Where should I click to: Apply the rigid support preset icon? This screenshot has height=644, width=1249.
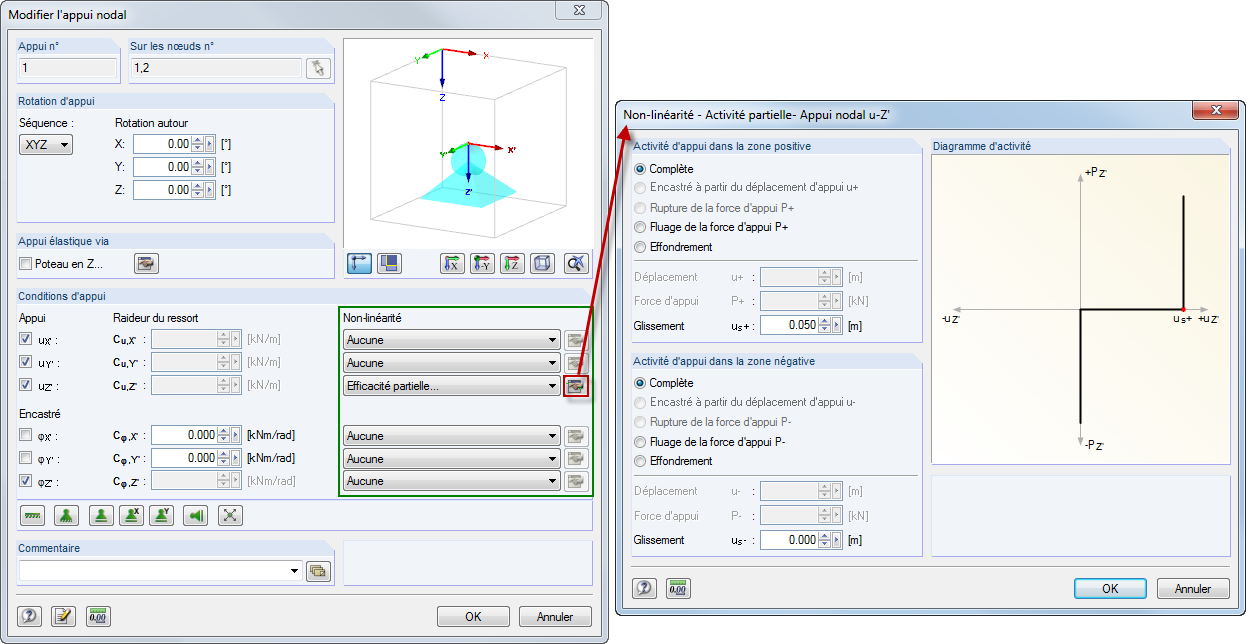tap(31, 515)
